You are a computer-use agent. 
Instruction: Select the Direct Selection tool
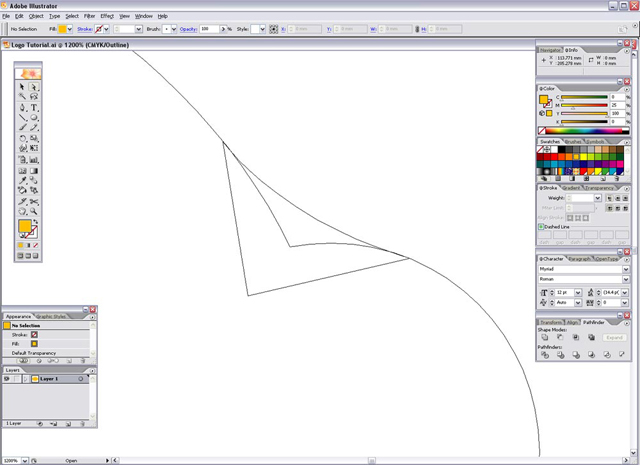pos(34,87)
